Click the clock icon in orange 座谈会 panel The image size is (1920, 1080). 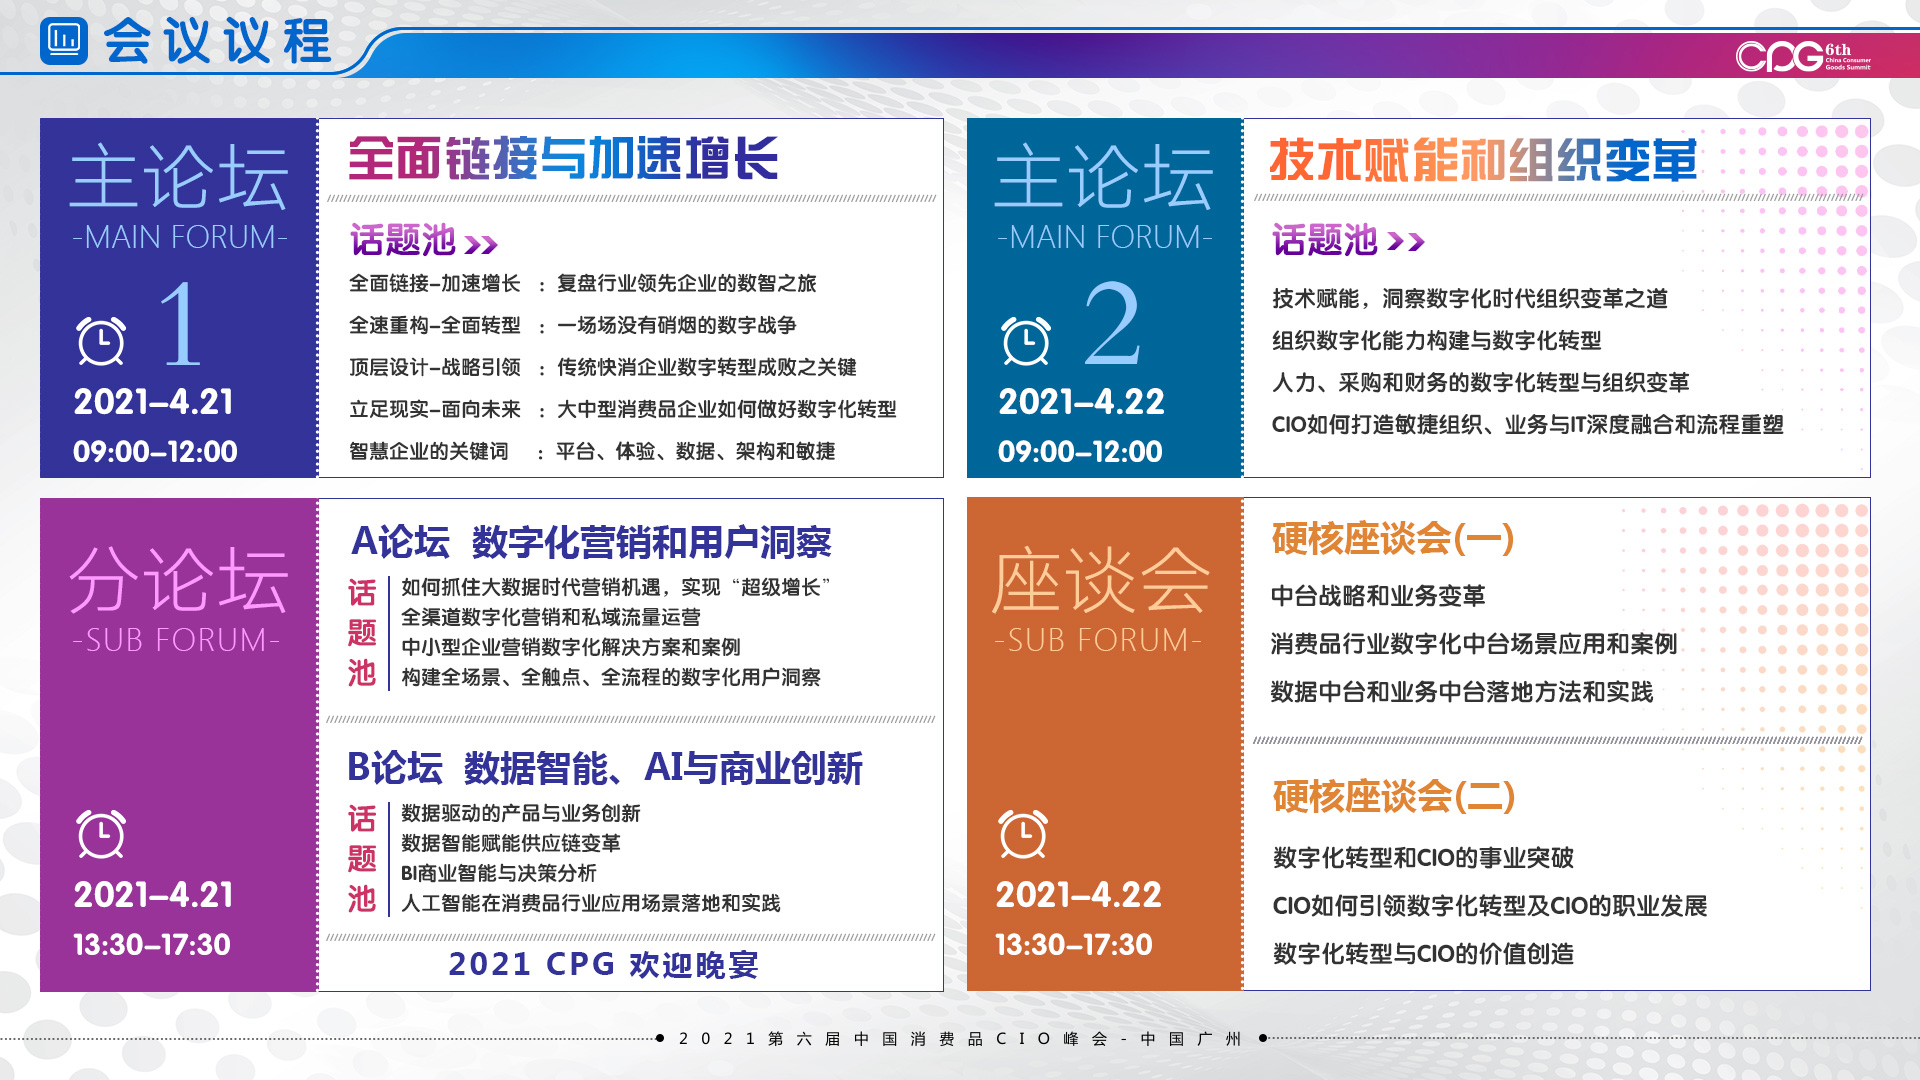pos(1023,834)
